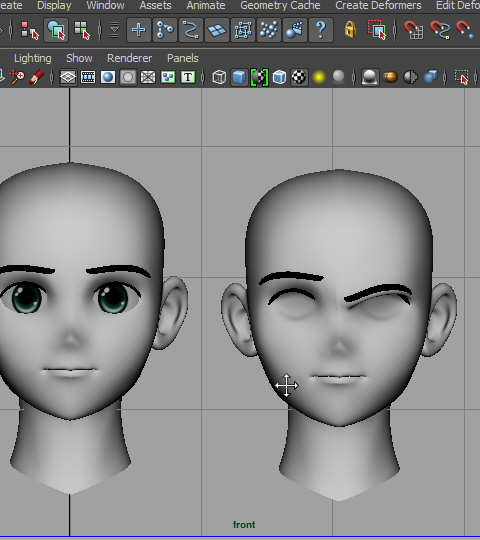Select the surfaces selection mask icon
Screen dimensions: 480x540
coord(217,30)
